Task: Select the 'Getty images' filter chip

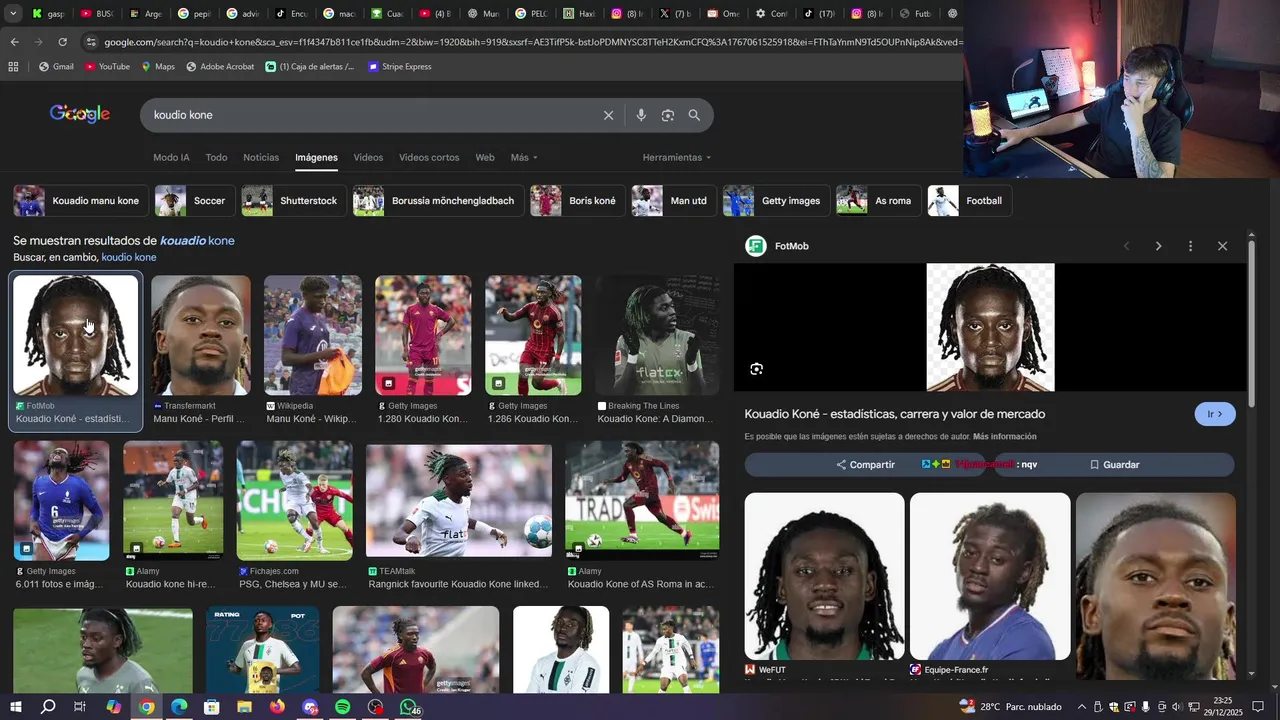Action: [777, 201]
